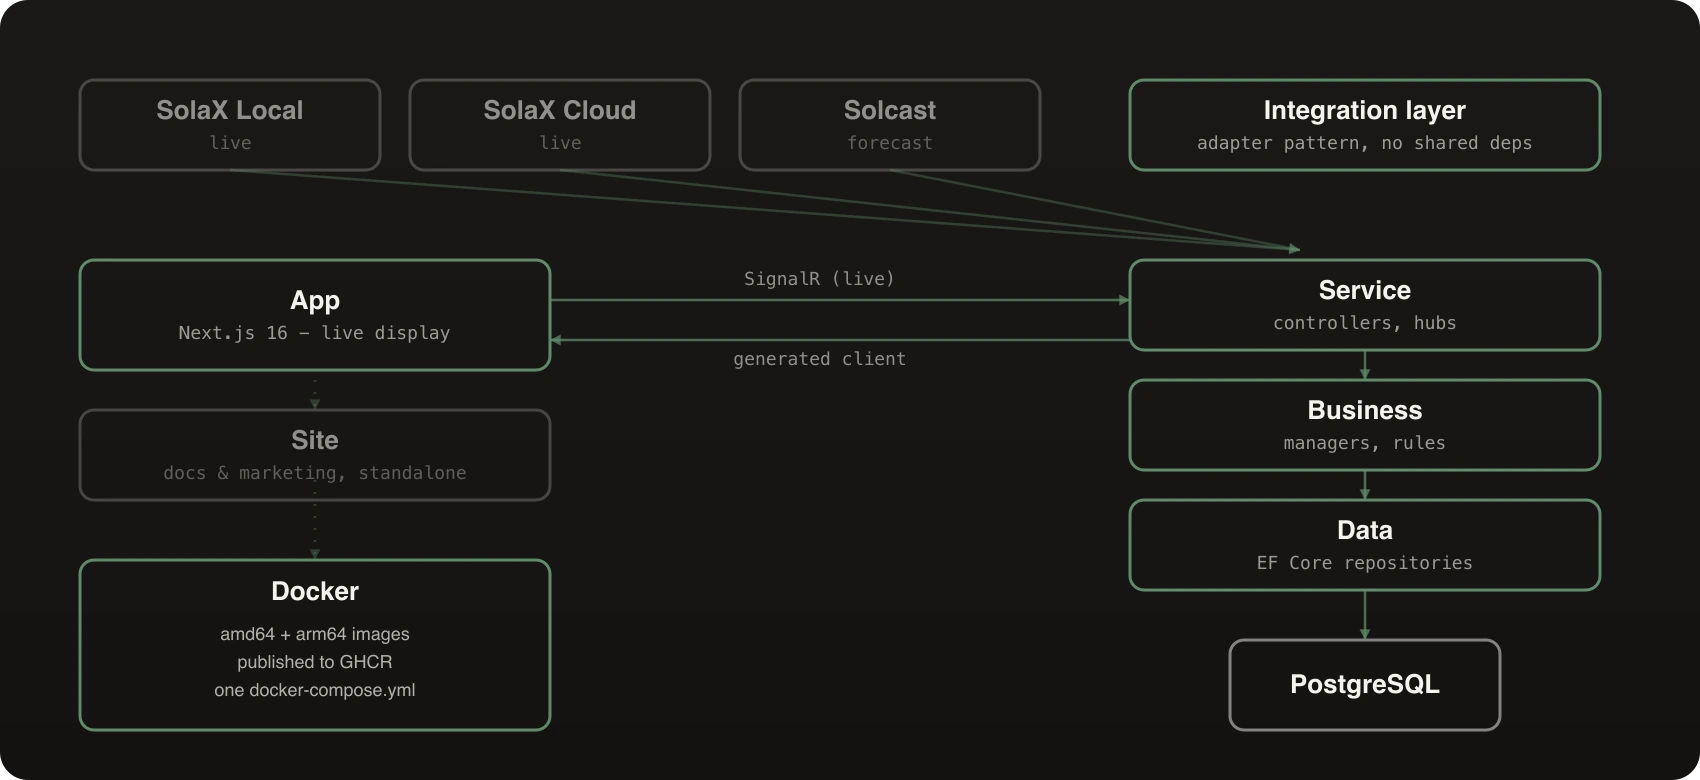Image resolution: width=1700 pixels, height=780 pixels.
Task: Click the Business managers box
Action: tap(1365, 425)
